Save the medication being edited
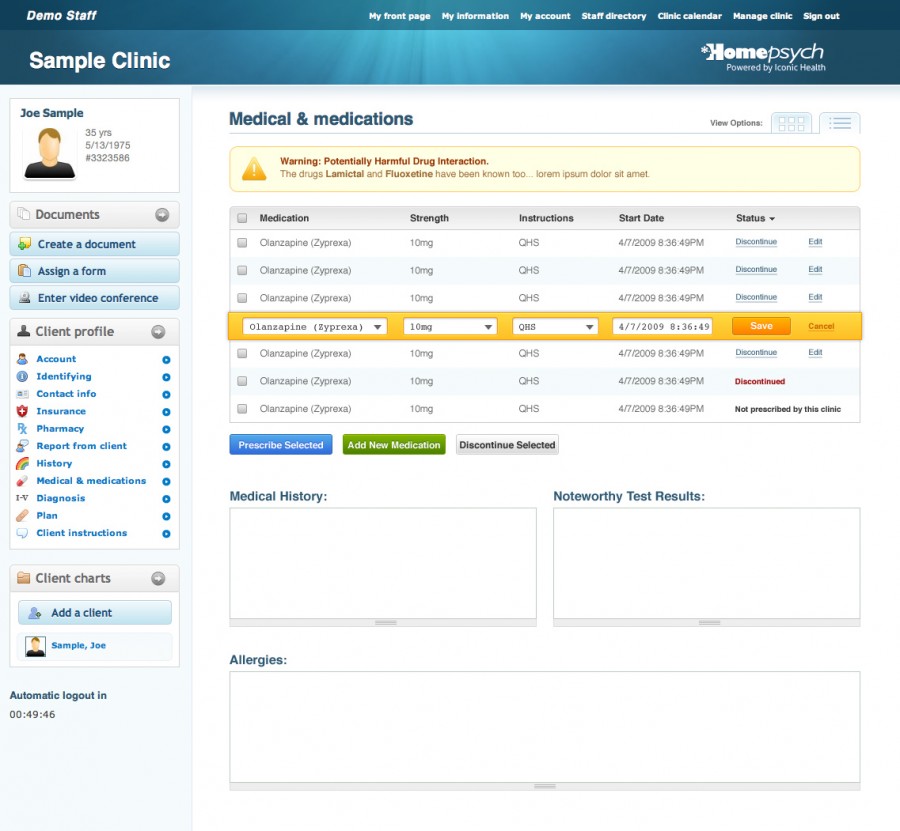 [761, 326]
